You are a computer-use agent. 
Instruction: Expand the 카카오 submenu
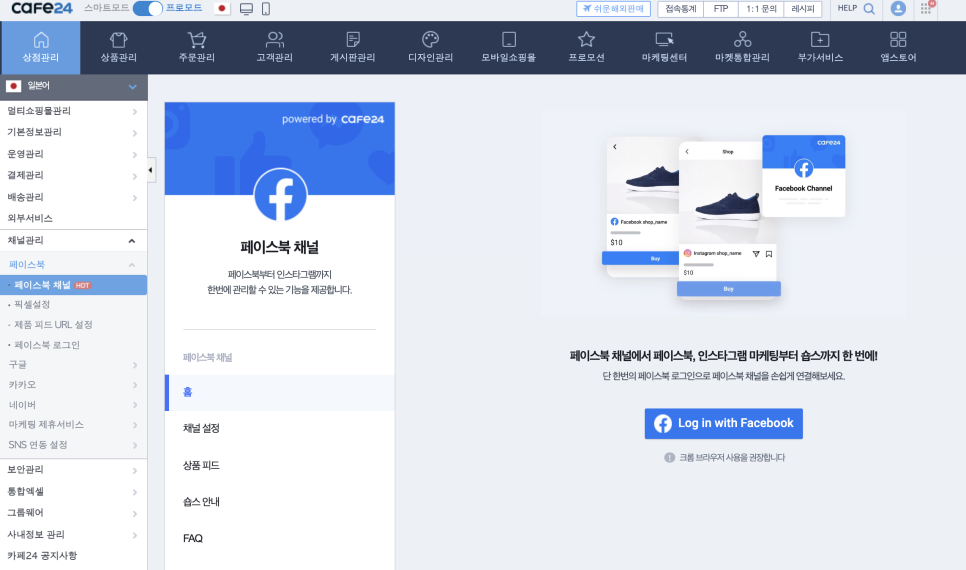pyautogui.click(x=74, y=385)
